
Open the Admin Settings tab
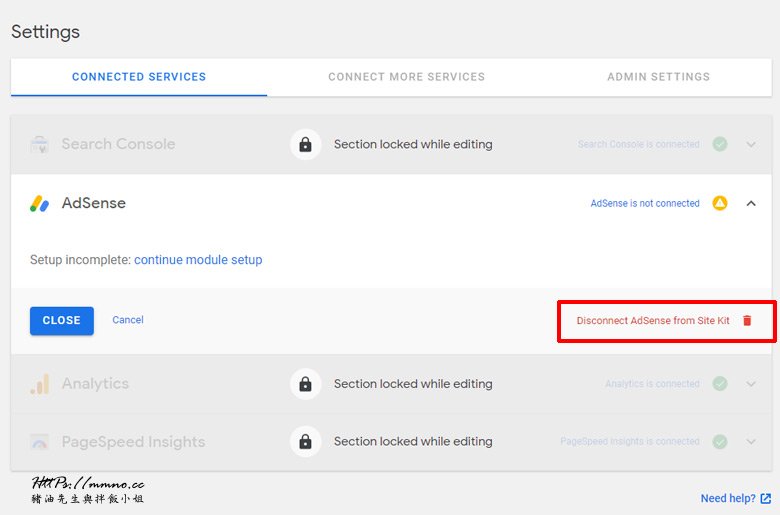tap(658, 77)
